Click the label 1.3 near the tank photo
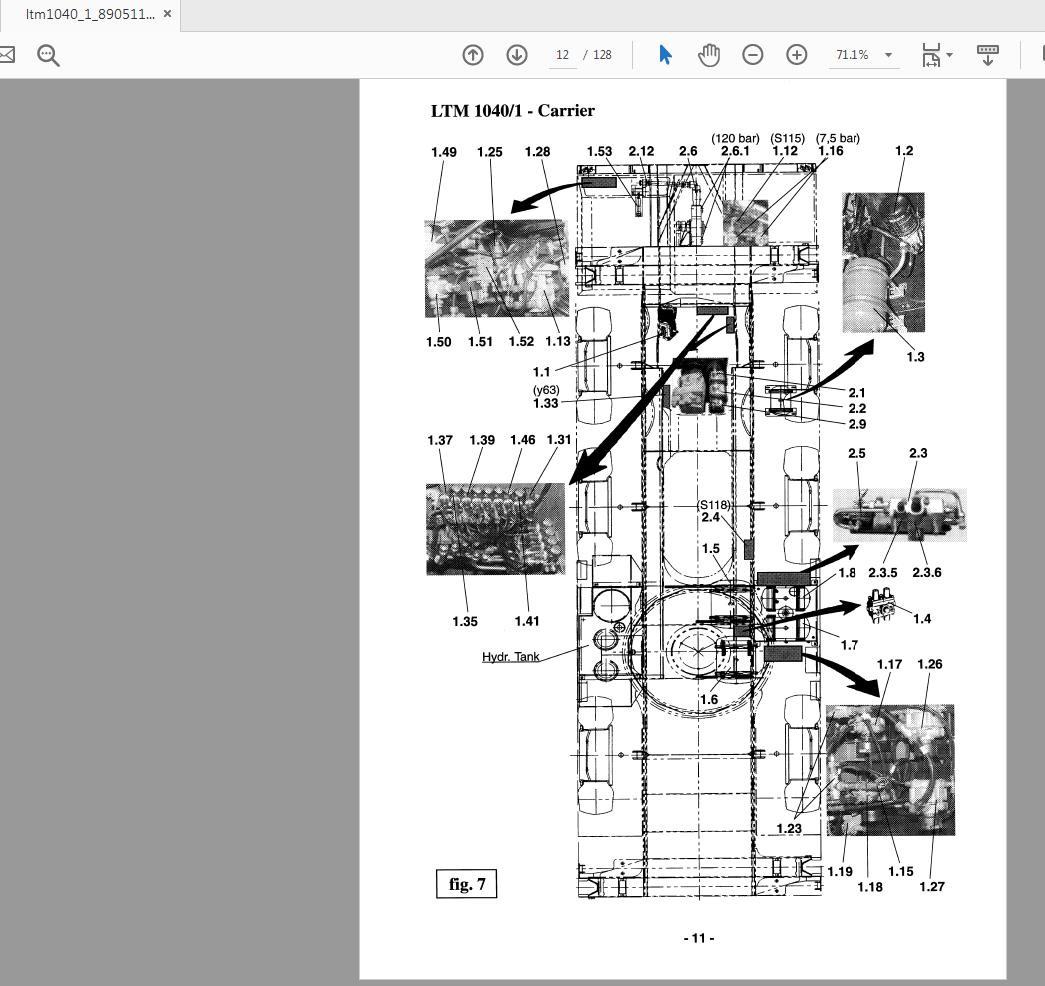The height and width of the screenshot is (986, 1045). (x=916, y=357)
